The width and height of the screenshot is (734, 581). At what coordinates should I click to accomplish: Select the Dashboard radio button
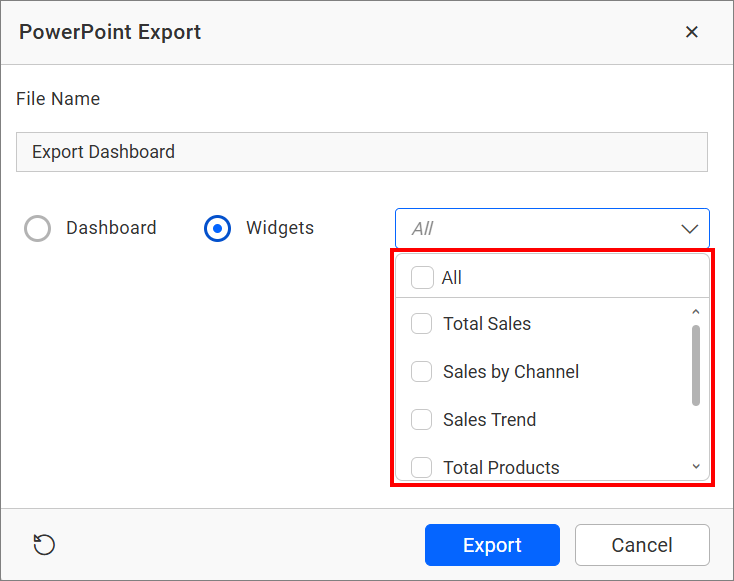[37, 228]
